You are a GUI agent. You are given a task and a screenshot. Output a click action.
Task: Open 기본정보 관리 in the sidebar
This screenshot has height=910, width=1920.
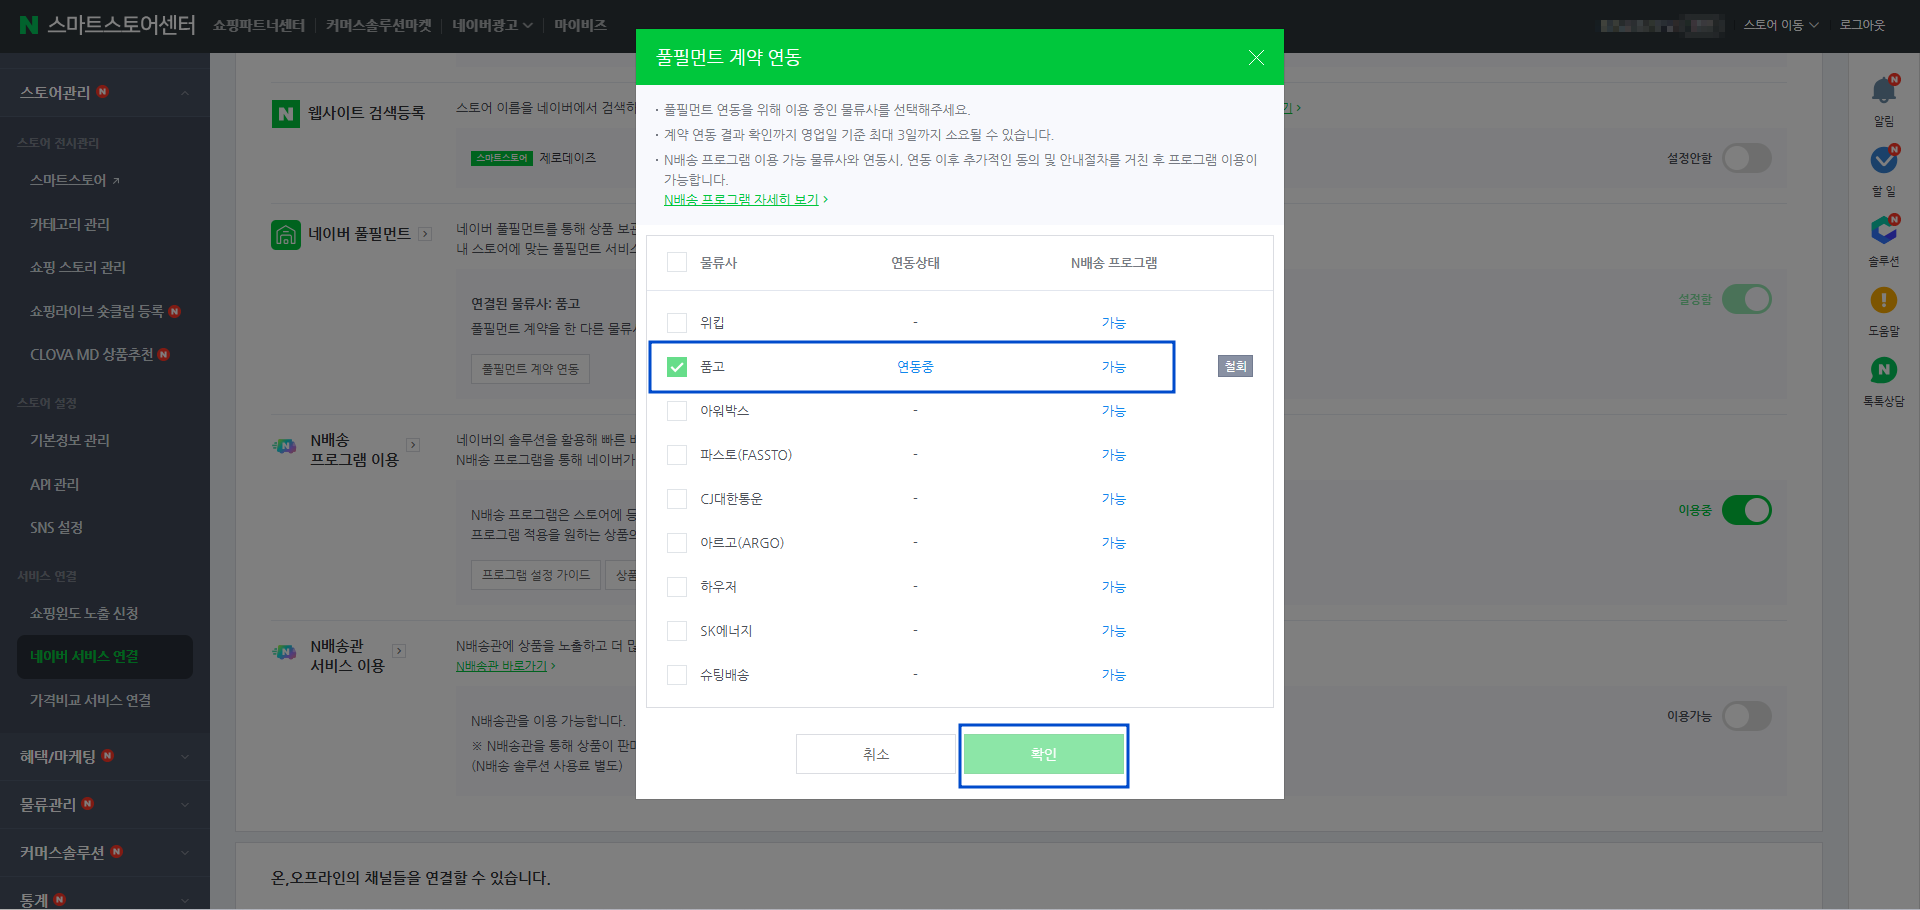[70, 440]
